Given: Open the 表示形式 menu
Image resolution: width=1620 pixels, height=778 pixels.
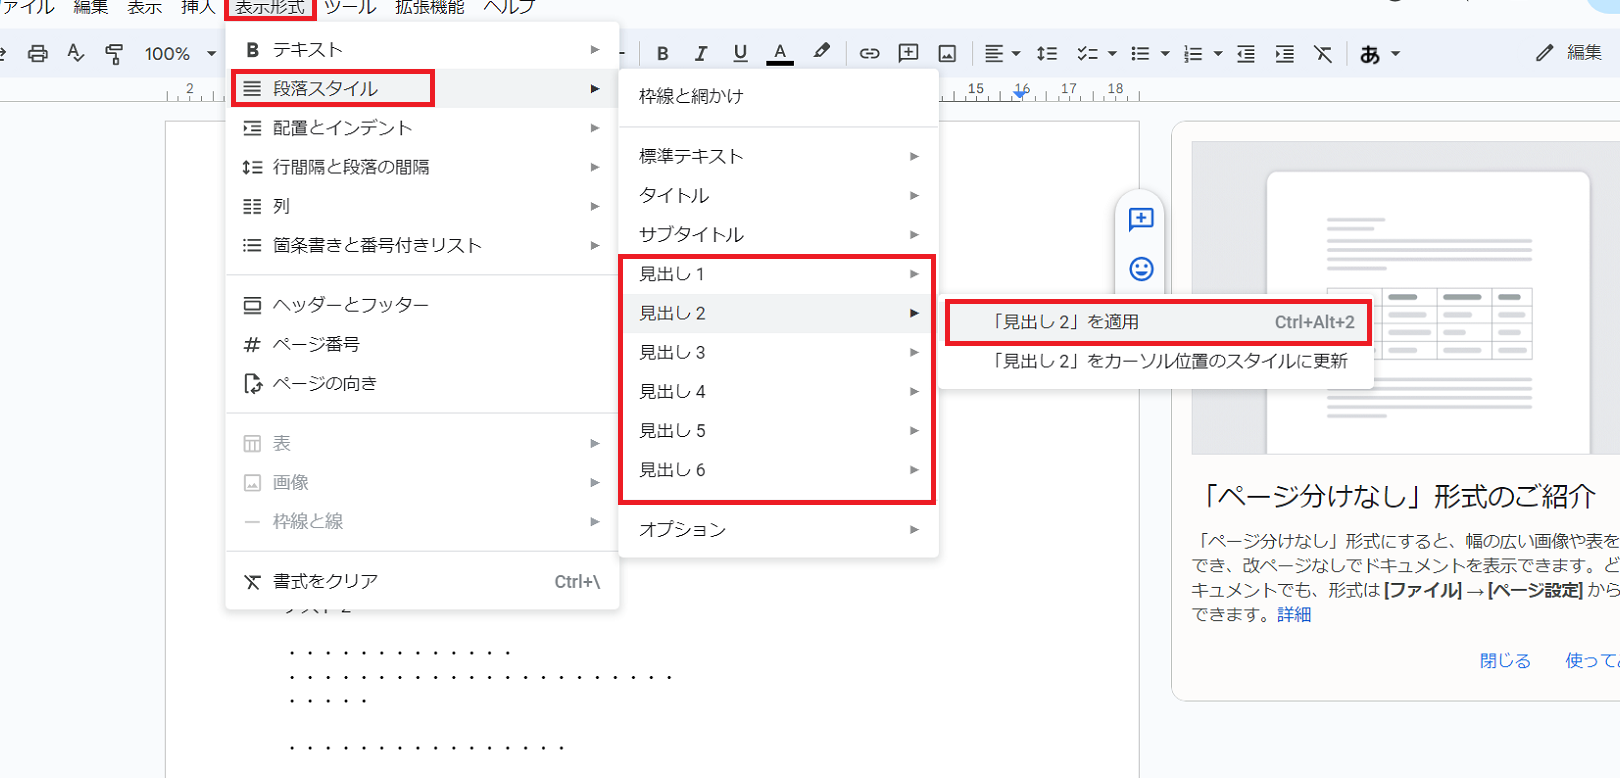Looking at the screenshot, I should (x=270, y=7).
